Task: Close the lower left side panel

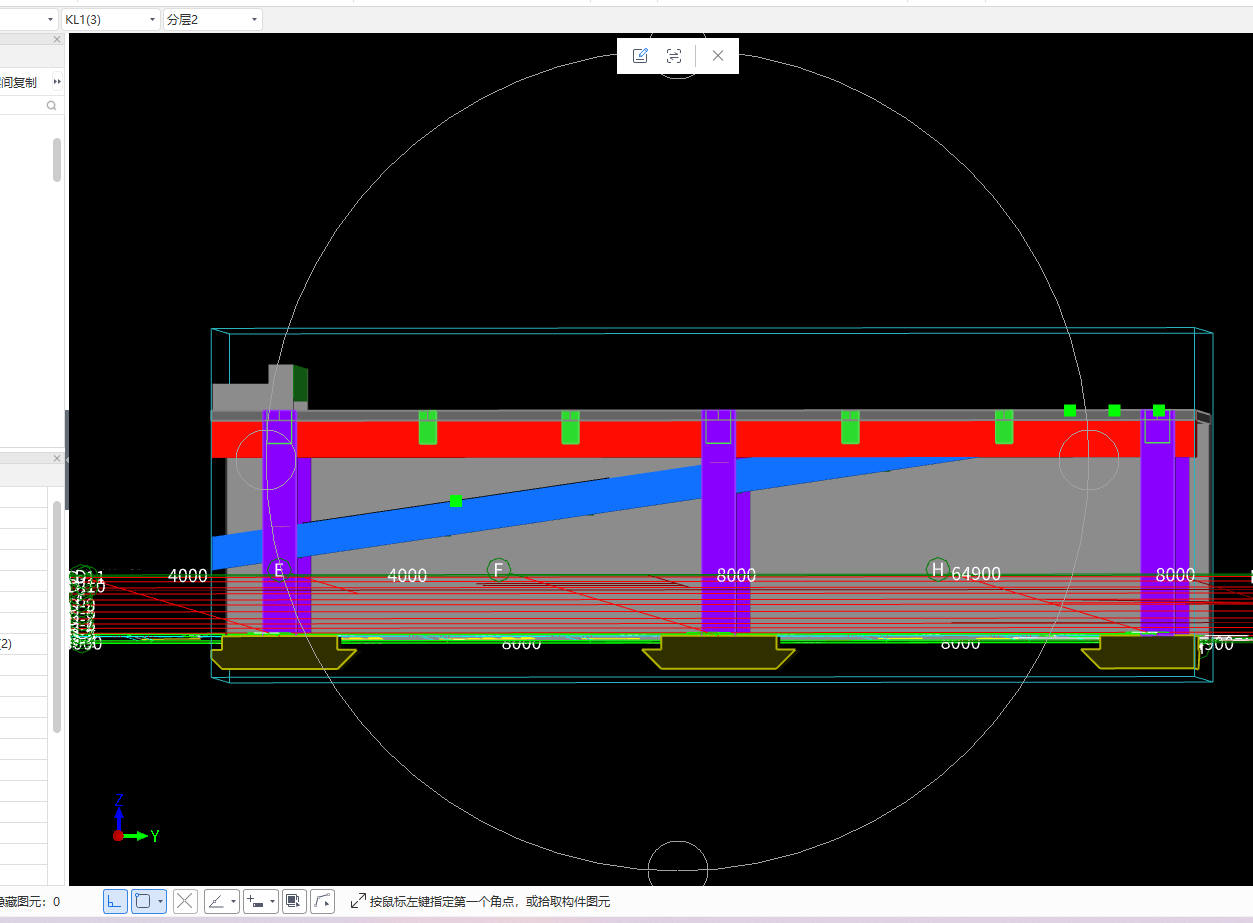Action: [x=57, y=458]
